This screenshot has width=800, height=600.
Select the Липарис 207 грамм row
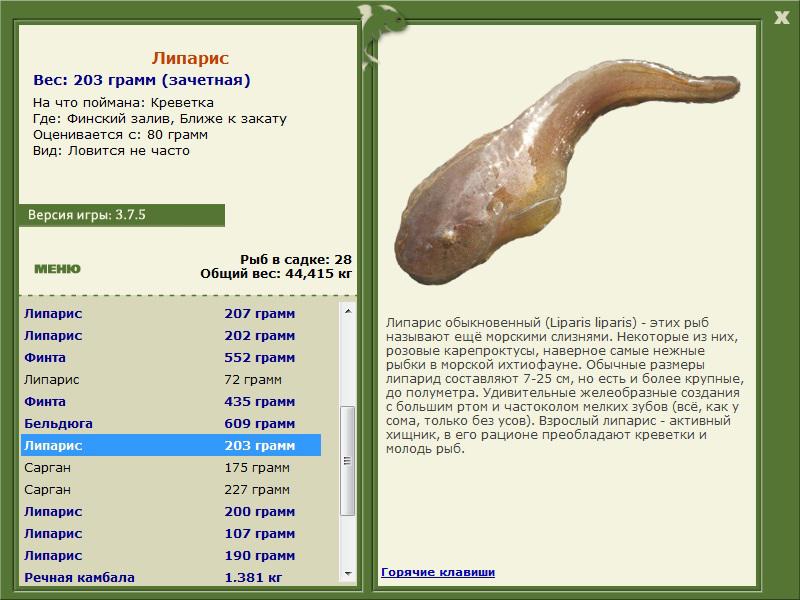point(171,313)
